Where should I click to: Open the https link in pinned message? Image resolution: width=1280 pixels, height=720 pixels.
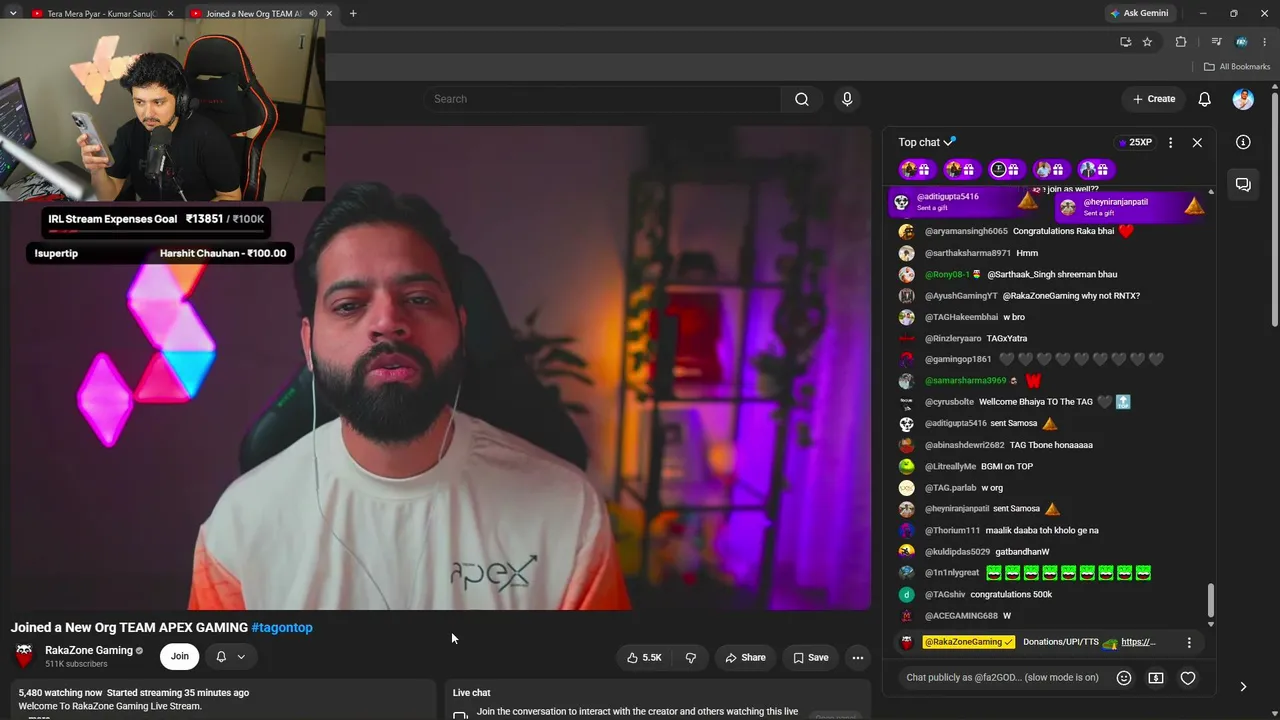[x=1138, y=642]
